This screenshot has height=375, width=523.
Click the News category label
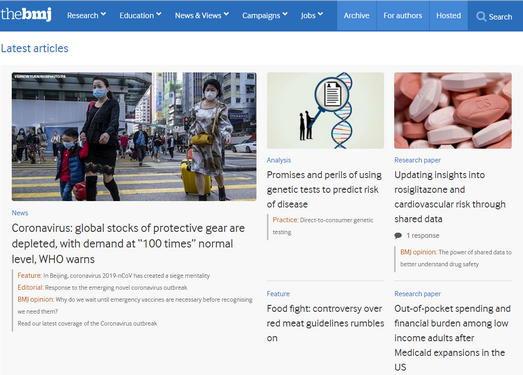coord(20,213)
